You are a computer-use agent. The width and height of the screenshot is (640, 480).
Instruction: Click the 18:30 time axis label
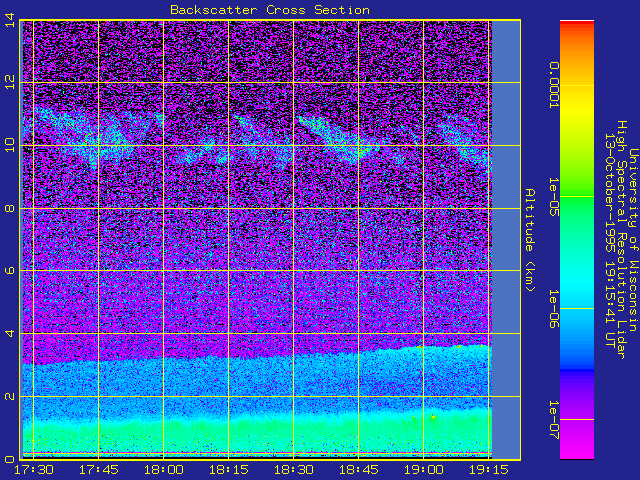[x=293, y=470]
